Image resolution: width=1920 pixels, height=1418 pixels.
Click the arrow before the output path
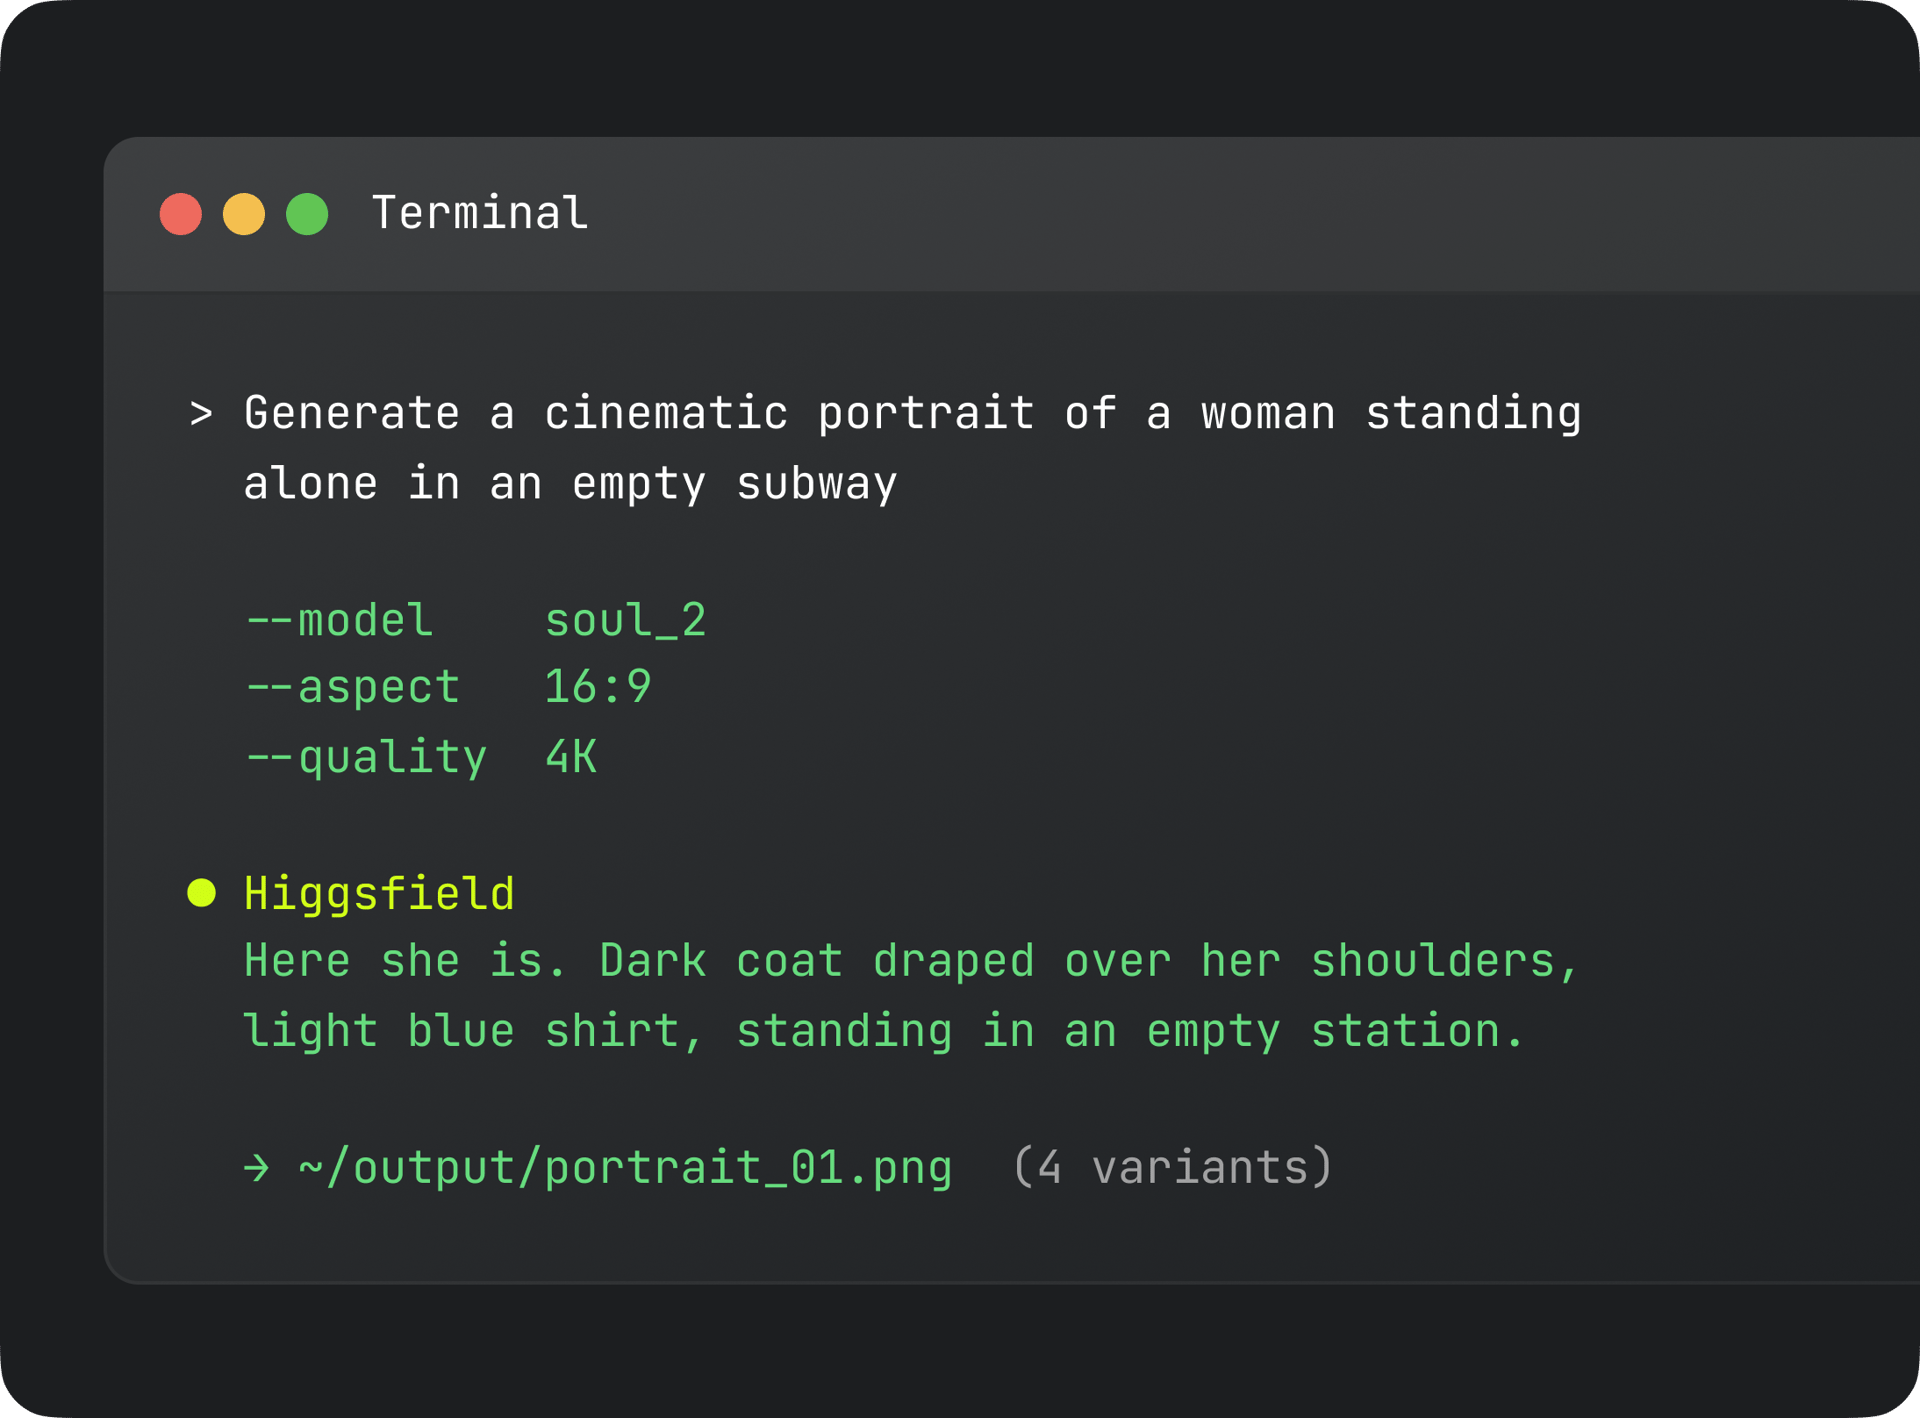257,1168
